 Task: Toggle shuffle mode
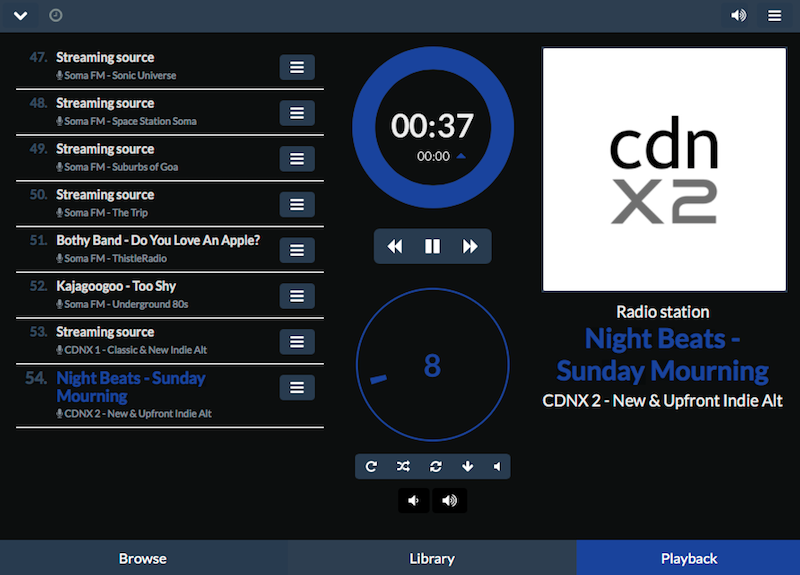pos(403,466)
